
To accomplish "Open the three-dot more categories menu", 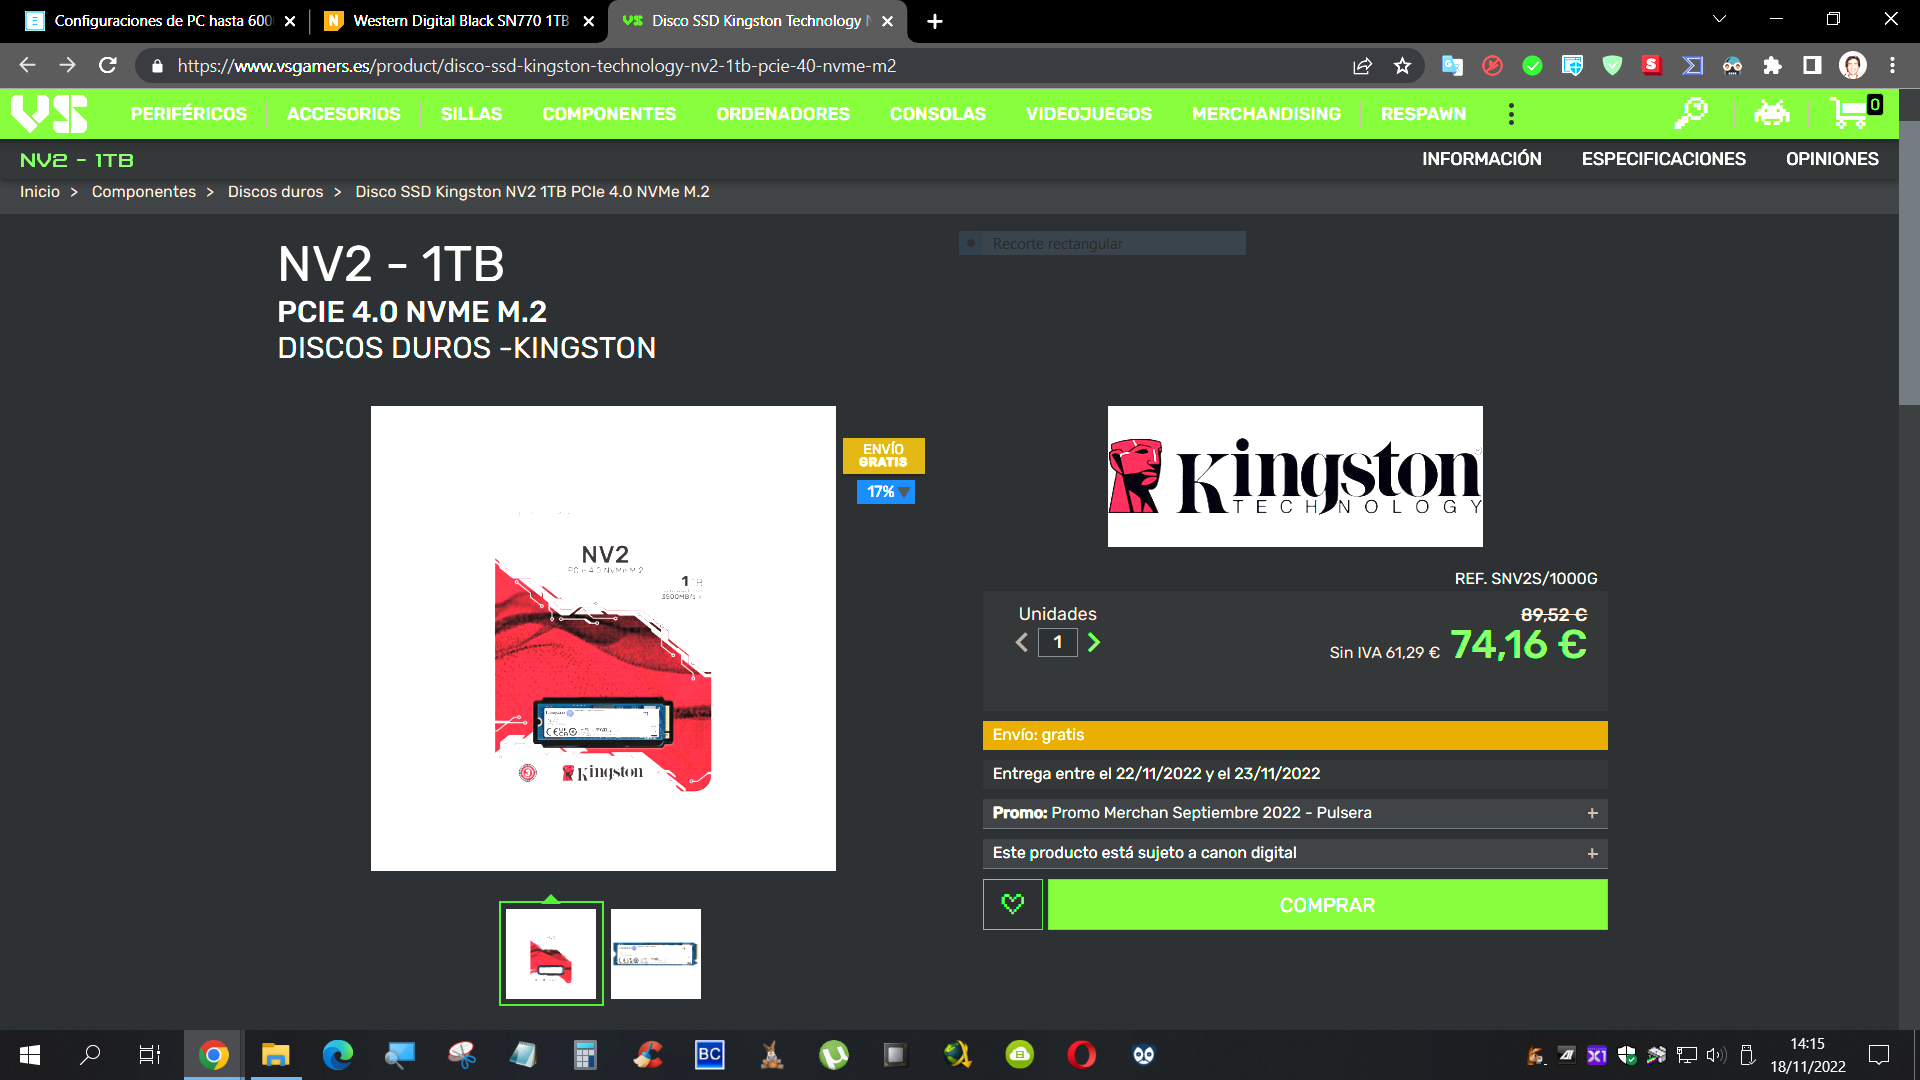I will (x=1511, y=114).
